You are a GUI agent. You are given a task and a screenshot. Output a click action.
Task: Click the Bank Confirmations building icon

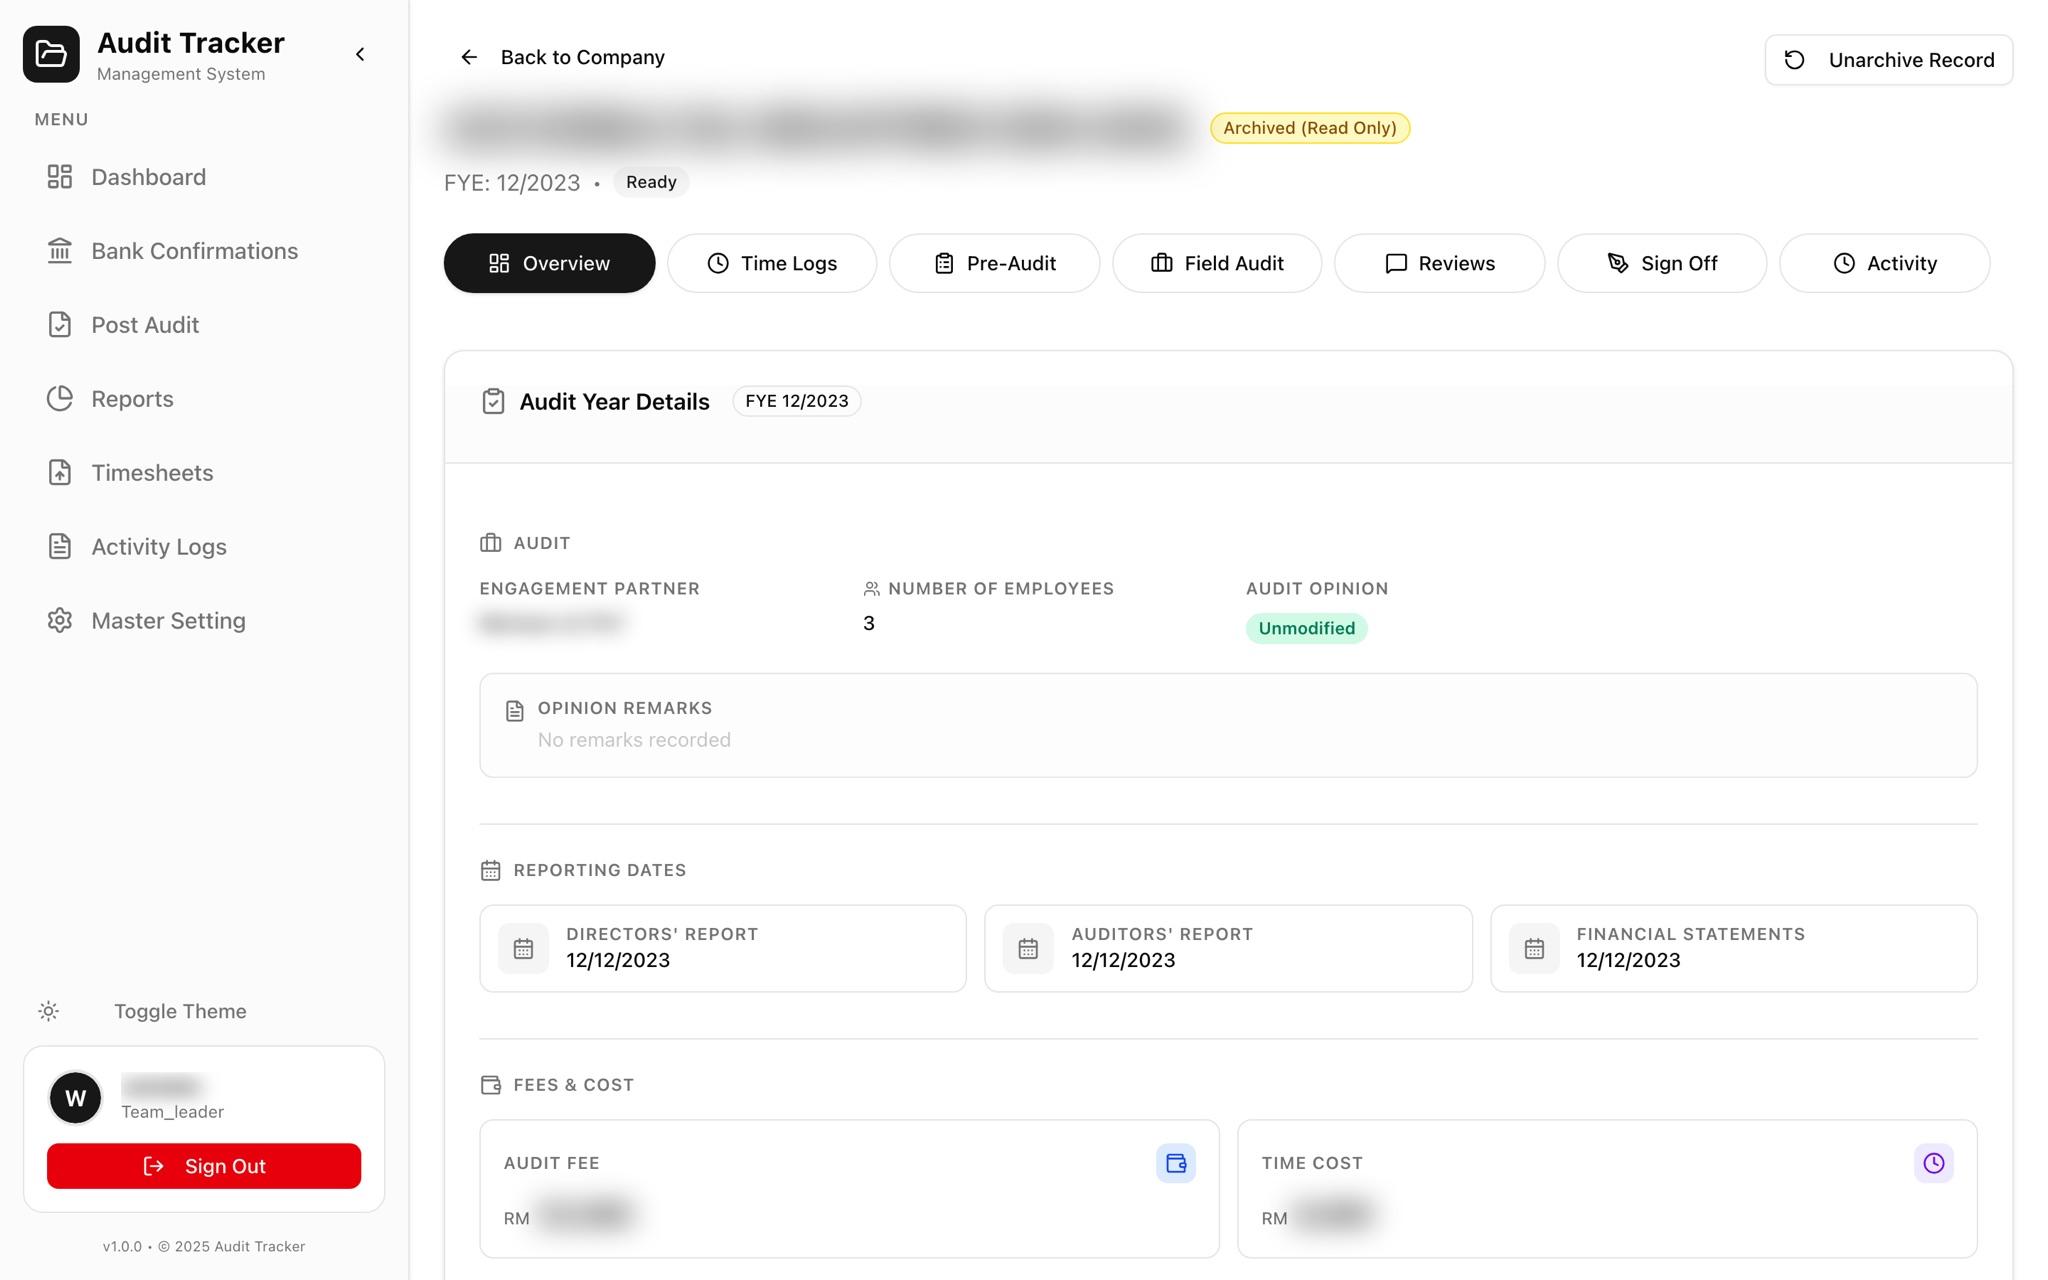point(60,251)
